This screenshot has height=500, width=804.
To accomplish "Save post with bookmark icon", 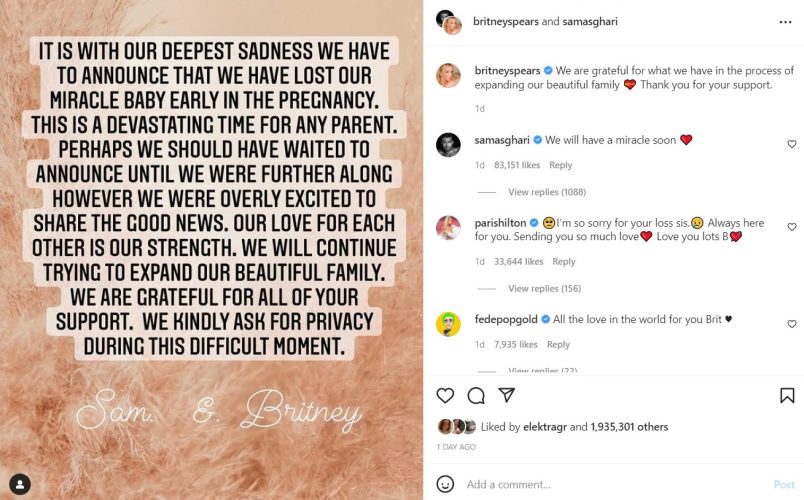I will (787, 395).
